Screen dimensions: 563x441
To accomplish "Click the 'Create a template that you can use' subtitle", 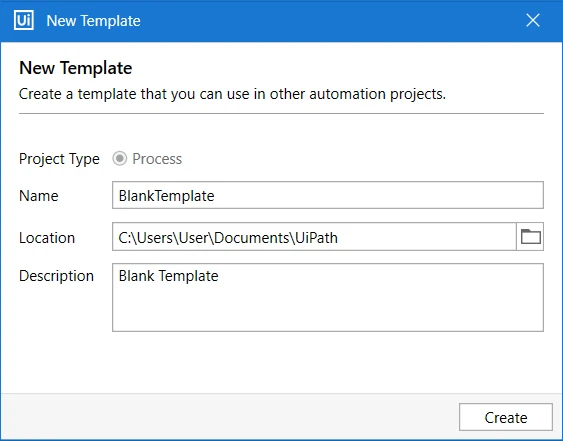I will (x=232, y=94).
